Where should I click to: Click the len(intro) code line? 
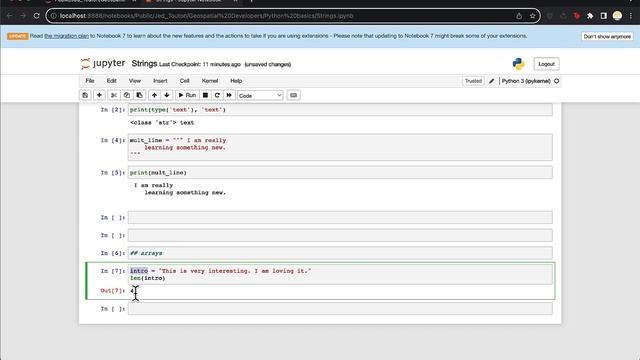(148, 278)
